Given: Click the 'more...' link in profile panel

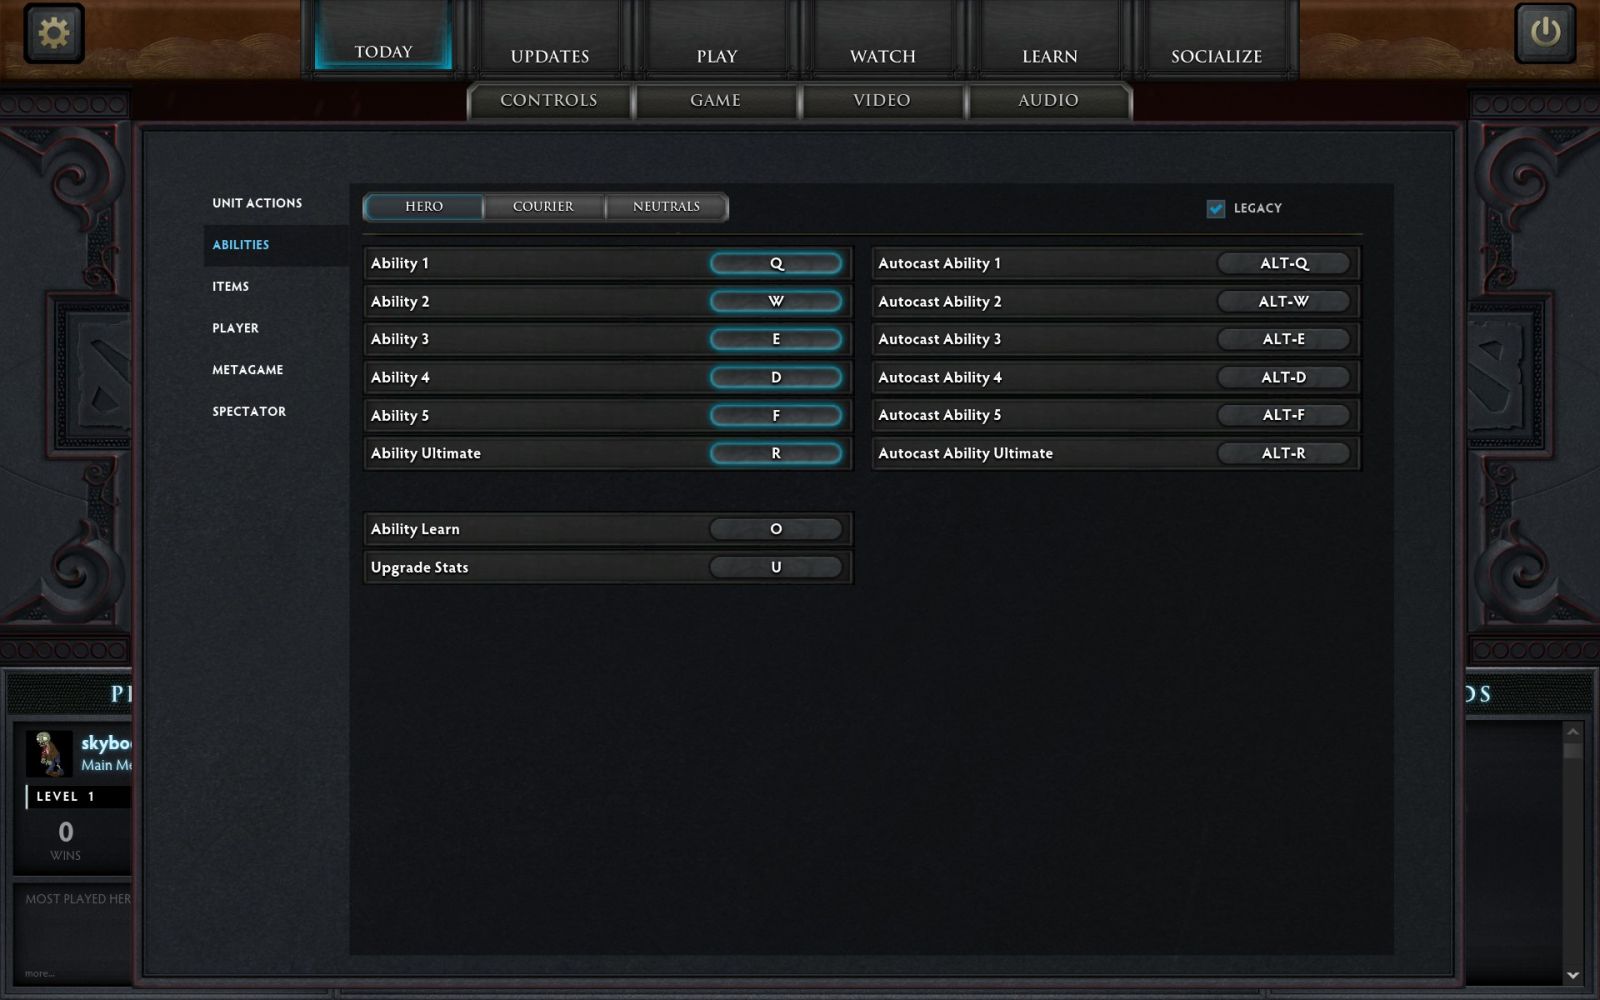Looking at the screenshot, I should [40, 973].
